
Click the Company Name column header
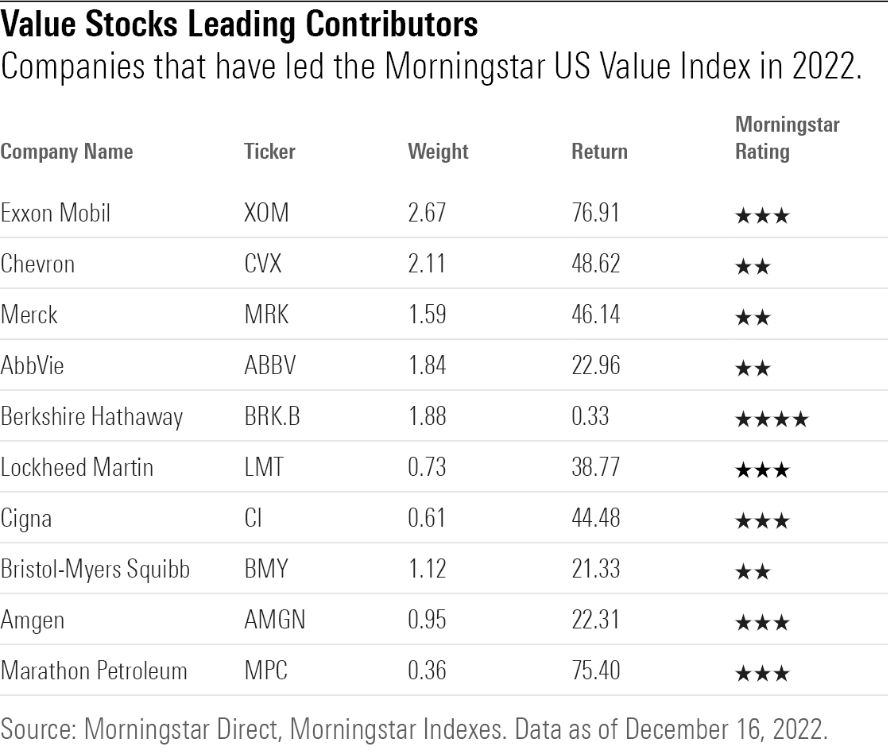(67, 152)
